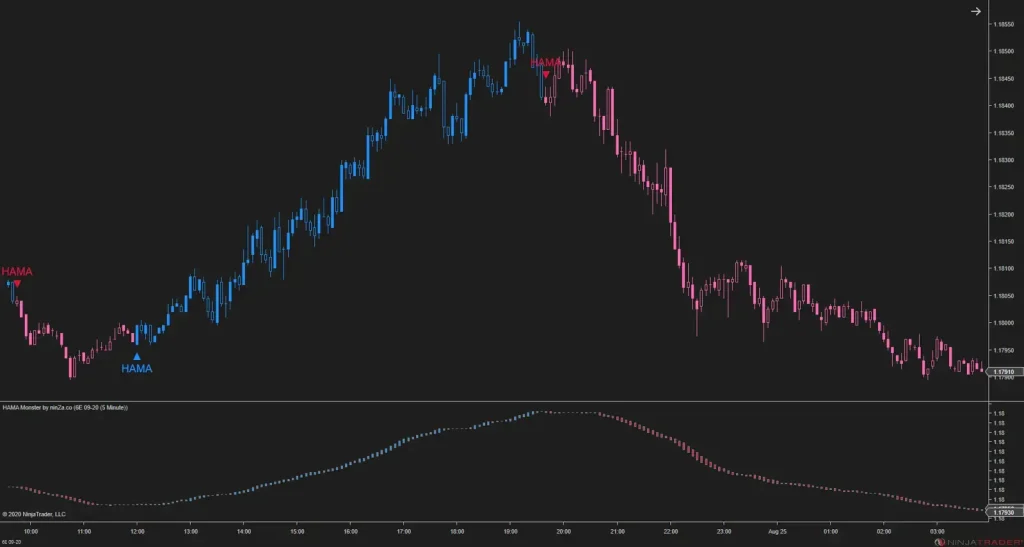The image size is (1024, 547).
Task: Click the 1.18000 price axis label
Action: pos(1003,323)
